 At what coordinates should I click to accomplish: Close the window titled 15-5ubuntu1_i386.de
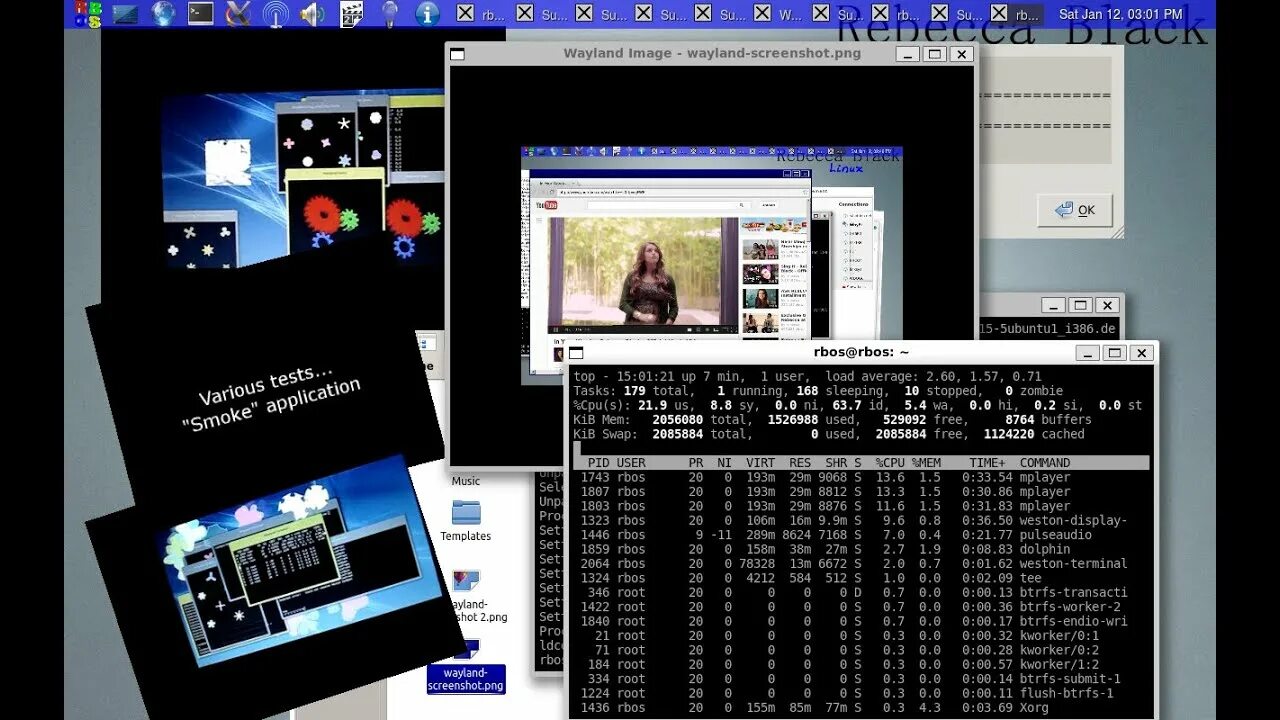(1106, 305)
